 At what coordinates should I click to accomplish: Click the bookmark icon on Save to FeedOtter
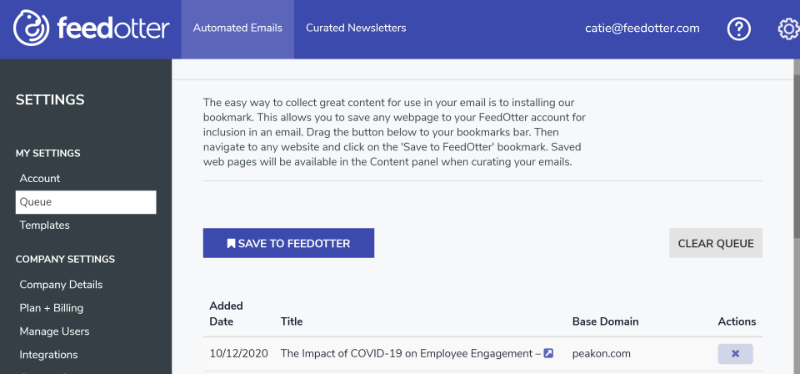coord(231,243)
